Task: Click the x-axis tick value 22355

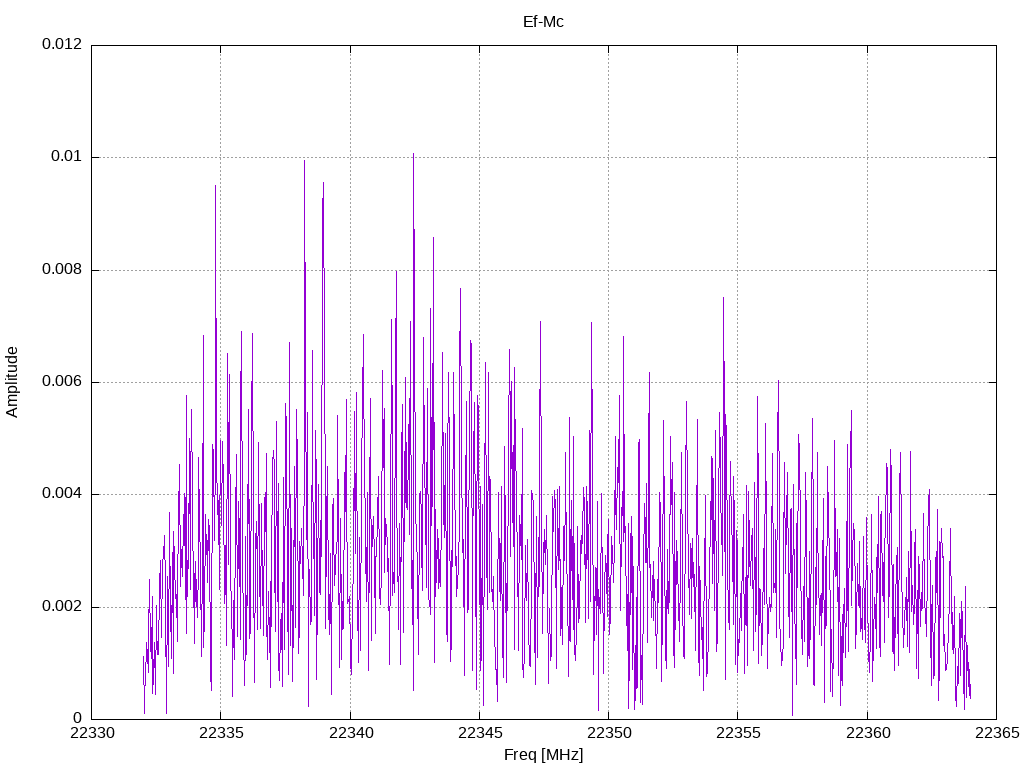Action: (x=738, y=733)
